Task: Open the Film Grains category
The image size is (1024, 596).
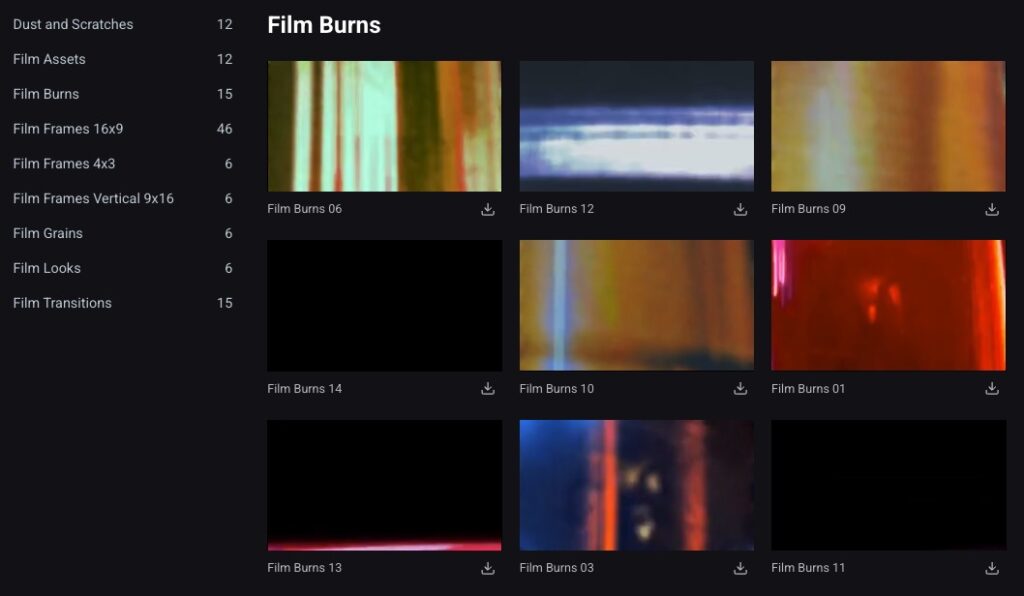Action: [x=48, y=233]
